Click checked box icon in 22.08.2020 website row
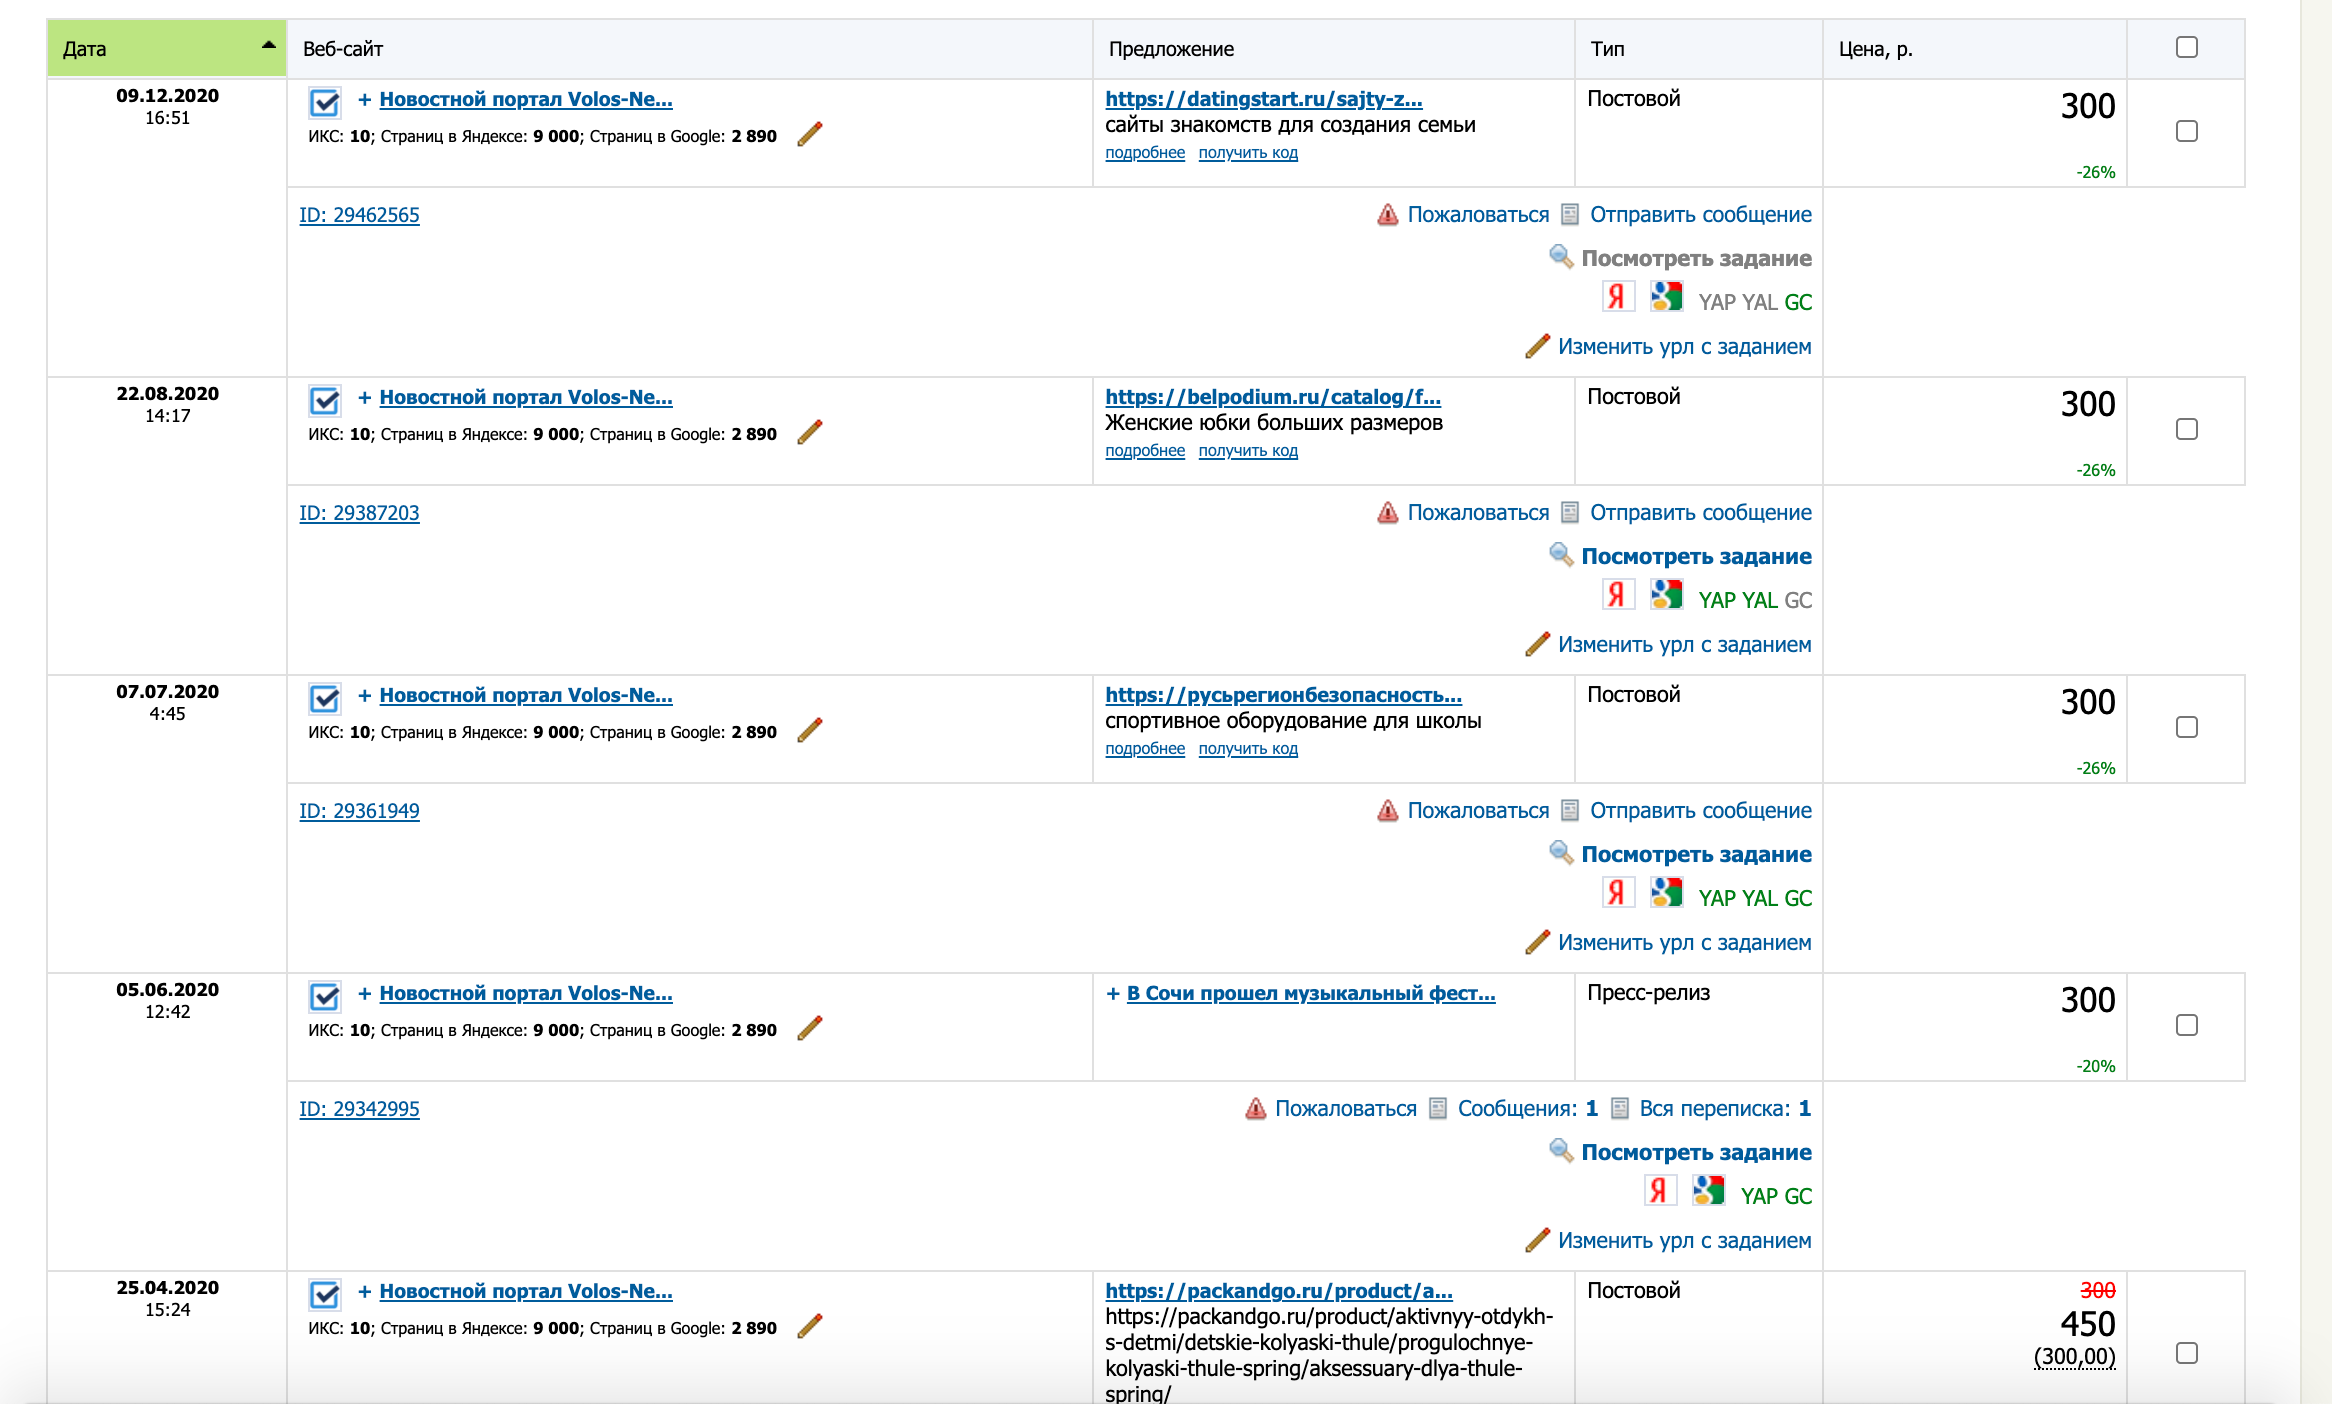Image resolution: width=2332 pixels, height=1404 pixels. [x=325, y=401]
